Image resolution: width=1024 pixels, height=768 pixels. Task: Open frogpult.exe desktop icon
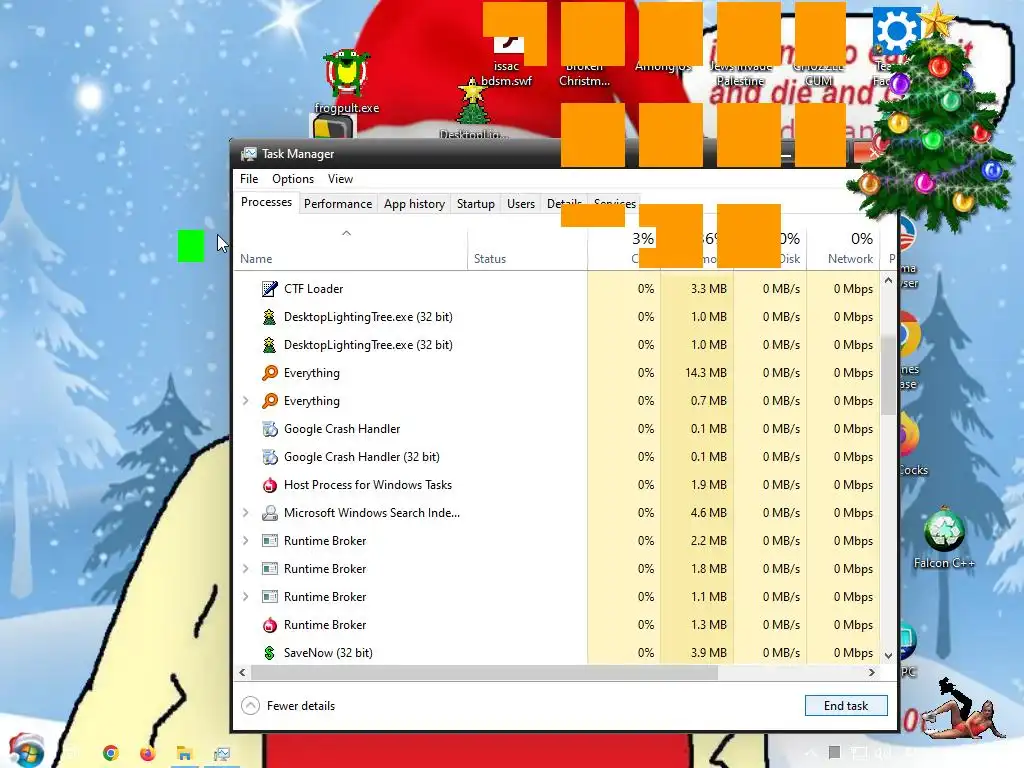point(346,82)
